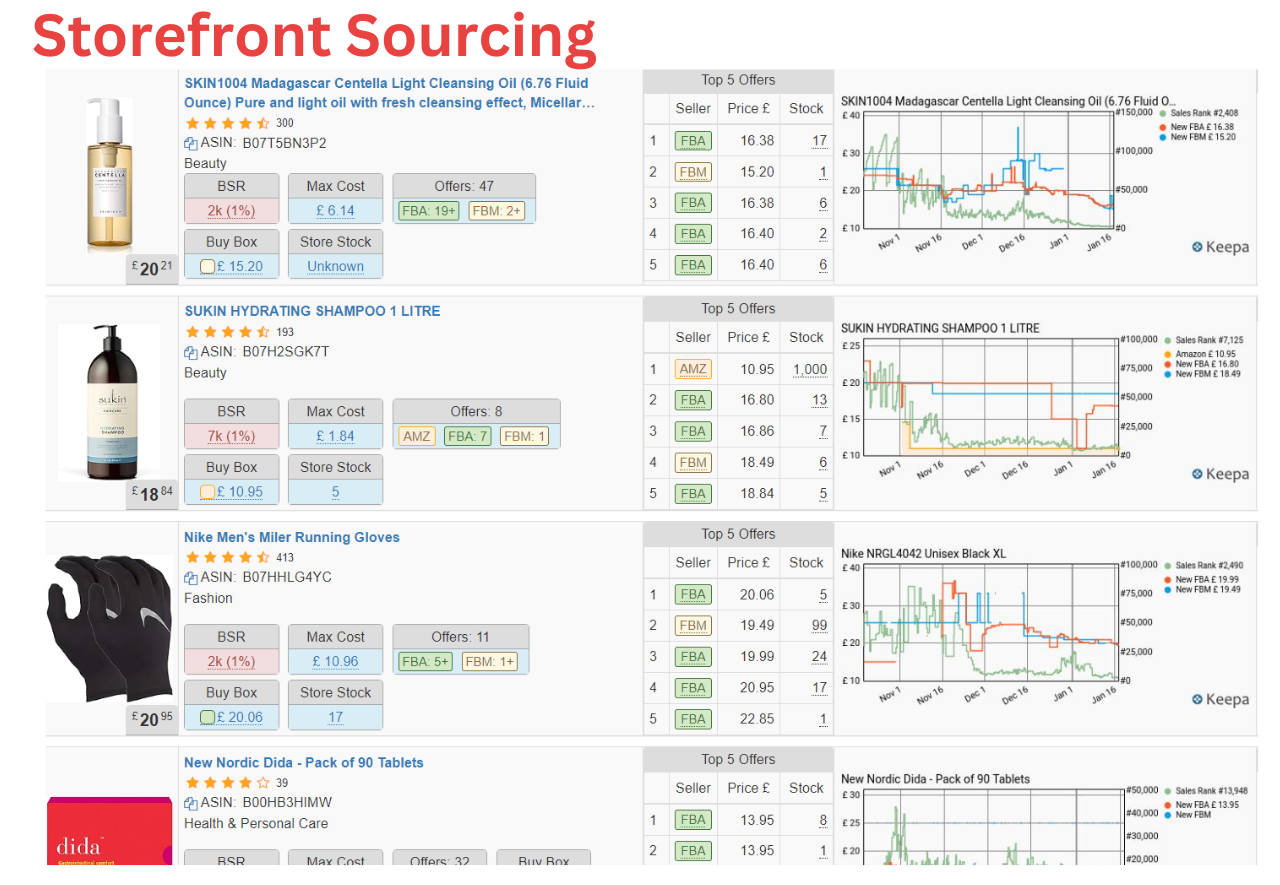Viewport: 1280px width, 885px height.
Task: Click the FBM seller badge priced 19.49
Action: pyautogui.click(x=693, y=625)
